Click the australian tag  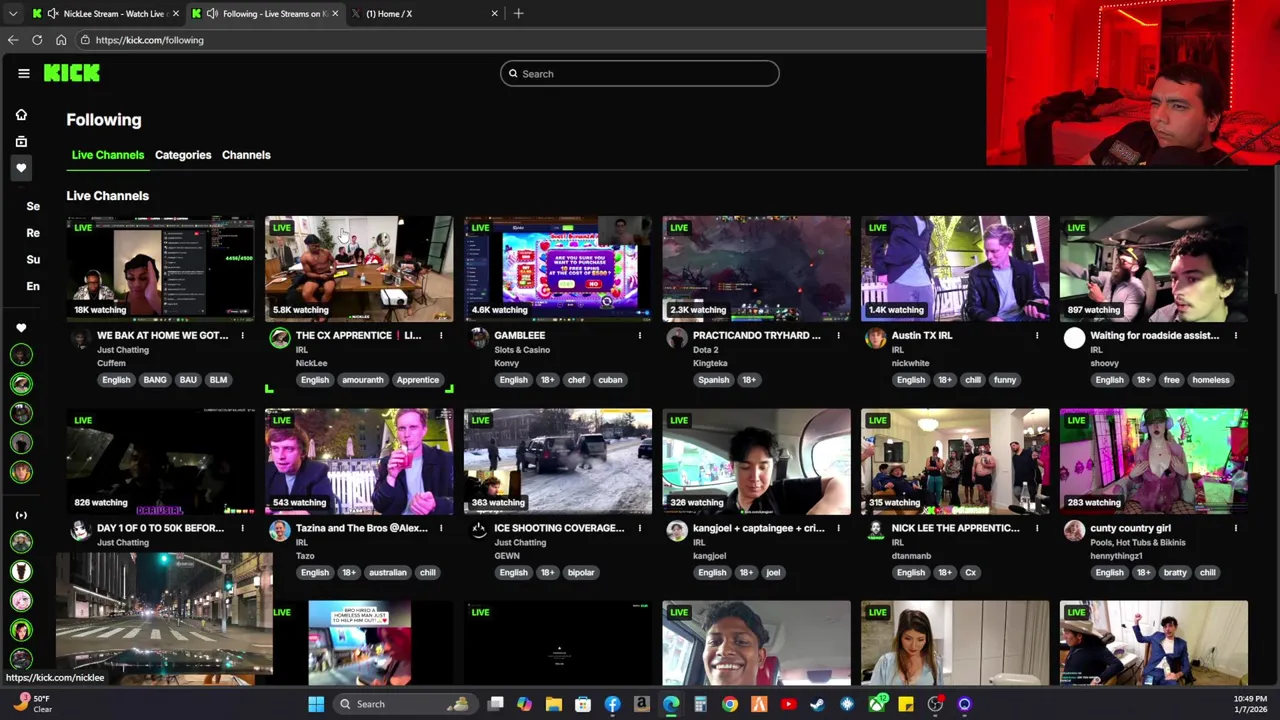click(x=387, y=573)
